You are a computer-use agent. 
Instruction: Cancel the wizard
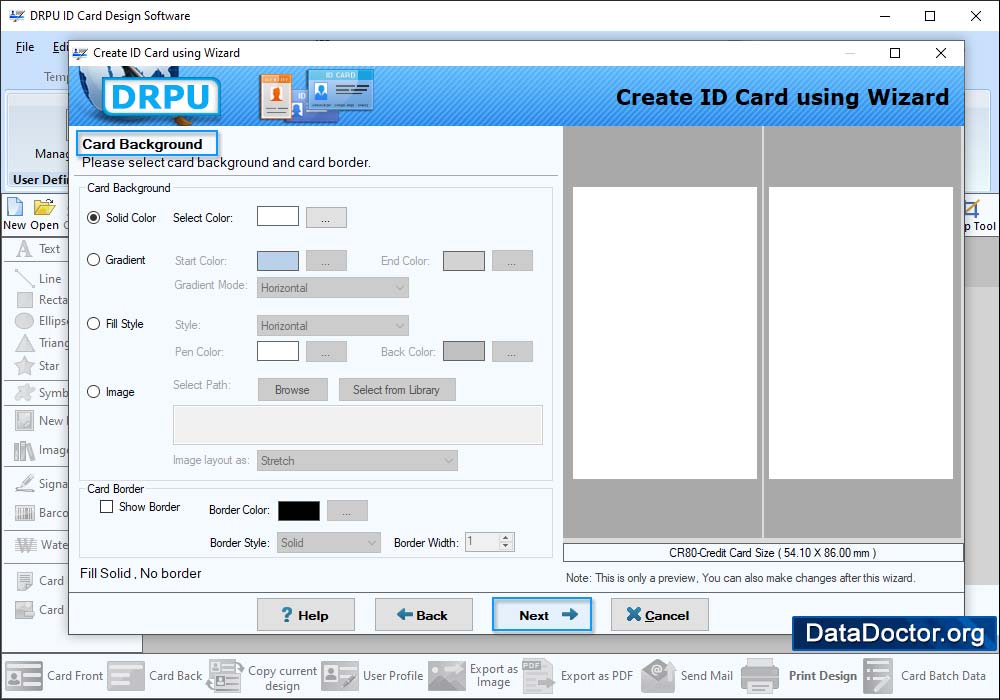659,615
